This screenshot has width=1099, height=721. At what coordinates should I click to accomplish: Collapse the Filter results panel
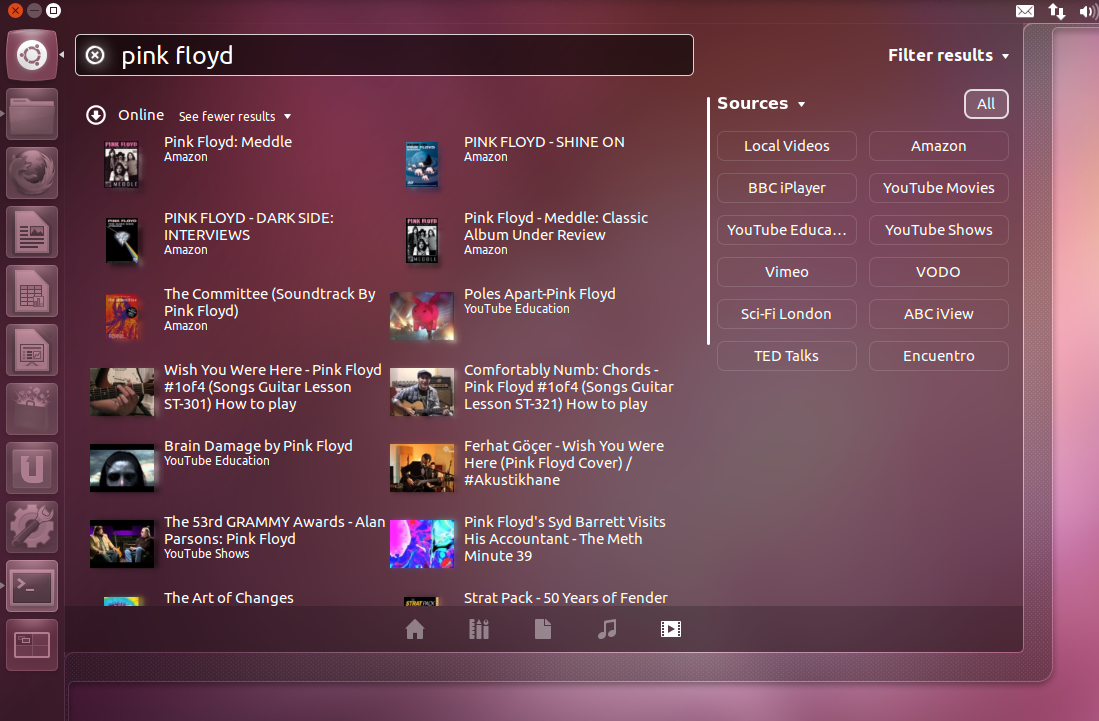click(948, 55)
